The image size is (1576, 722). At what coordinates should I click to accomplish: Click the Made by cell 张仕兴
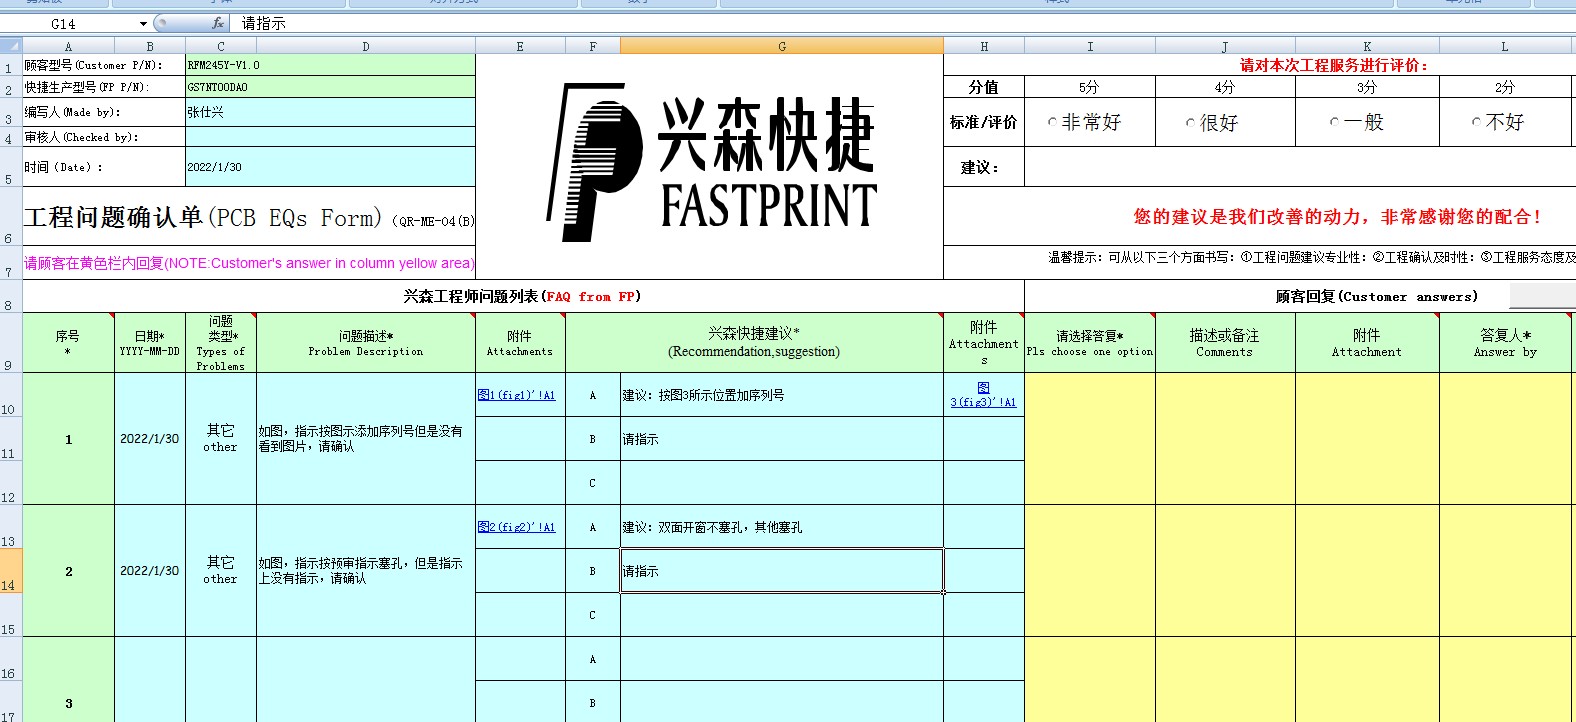(x=330, y=112)
